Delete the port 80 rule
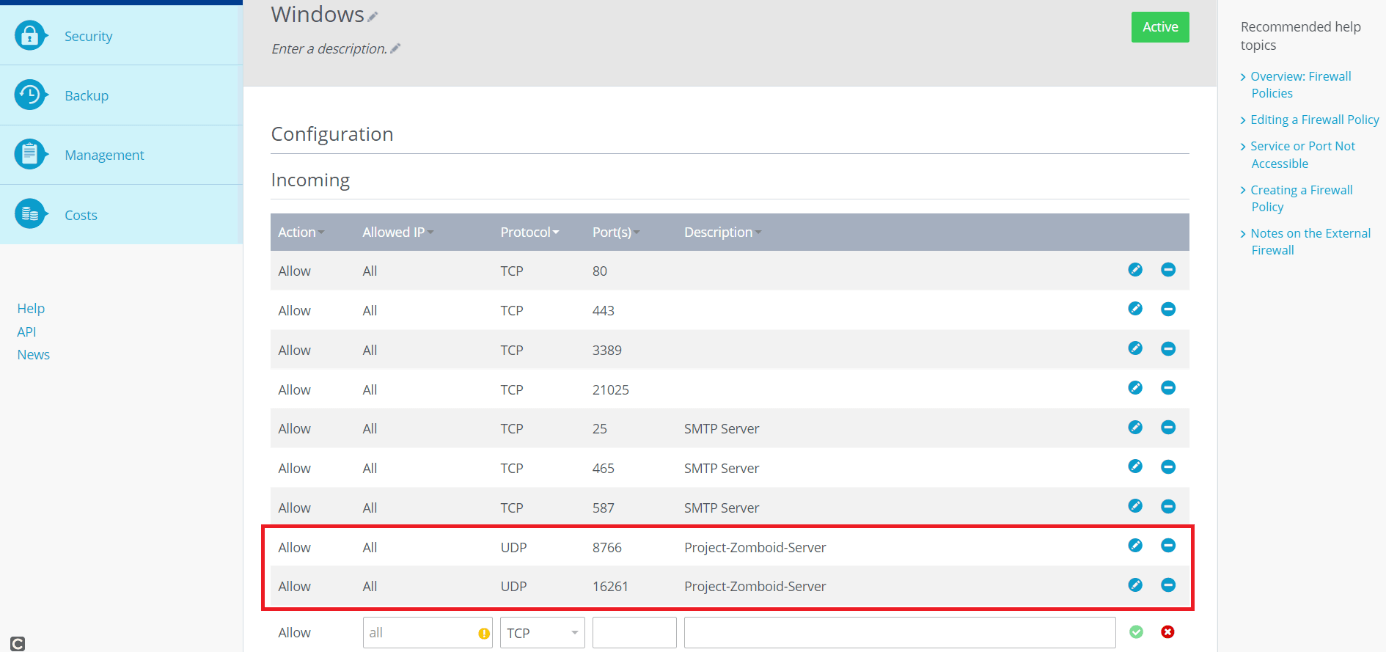Viewport: 1386px width, 652px height. tap(1168, 270)
